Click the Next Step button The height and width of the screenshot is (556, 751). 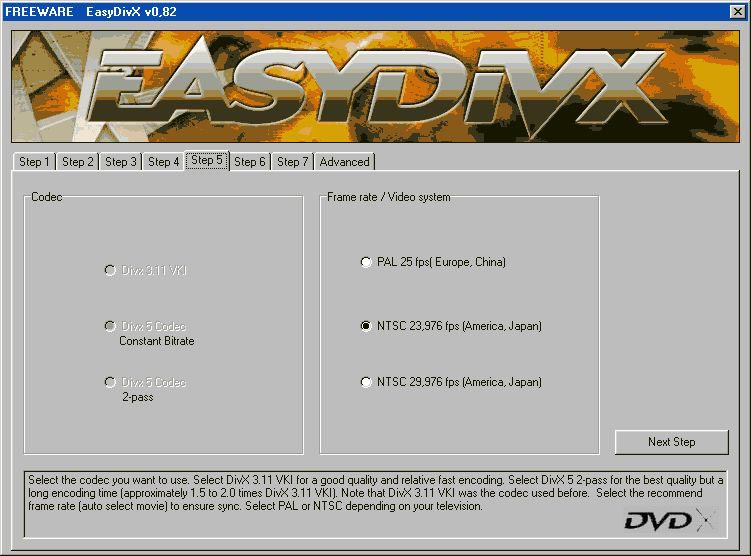click(671, 442)
